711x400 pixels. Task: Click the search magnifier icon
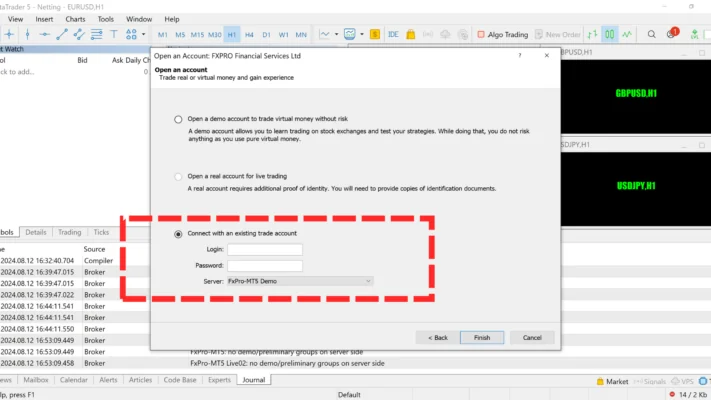point(652,34)
